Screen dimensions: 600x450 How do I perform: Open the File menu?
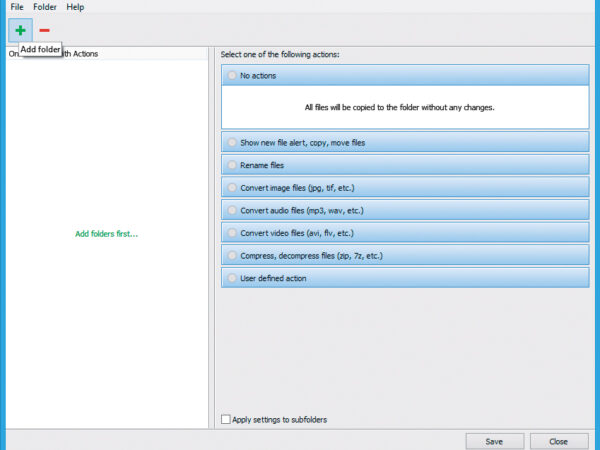(17, 7)
